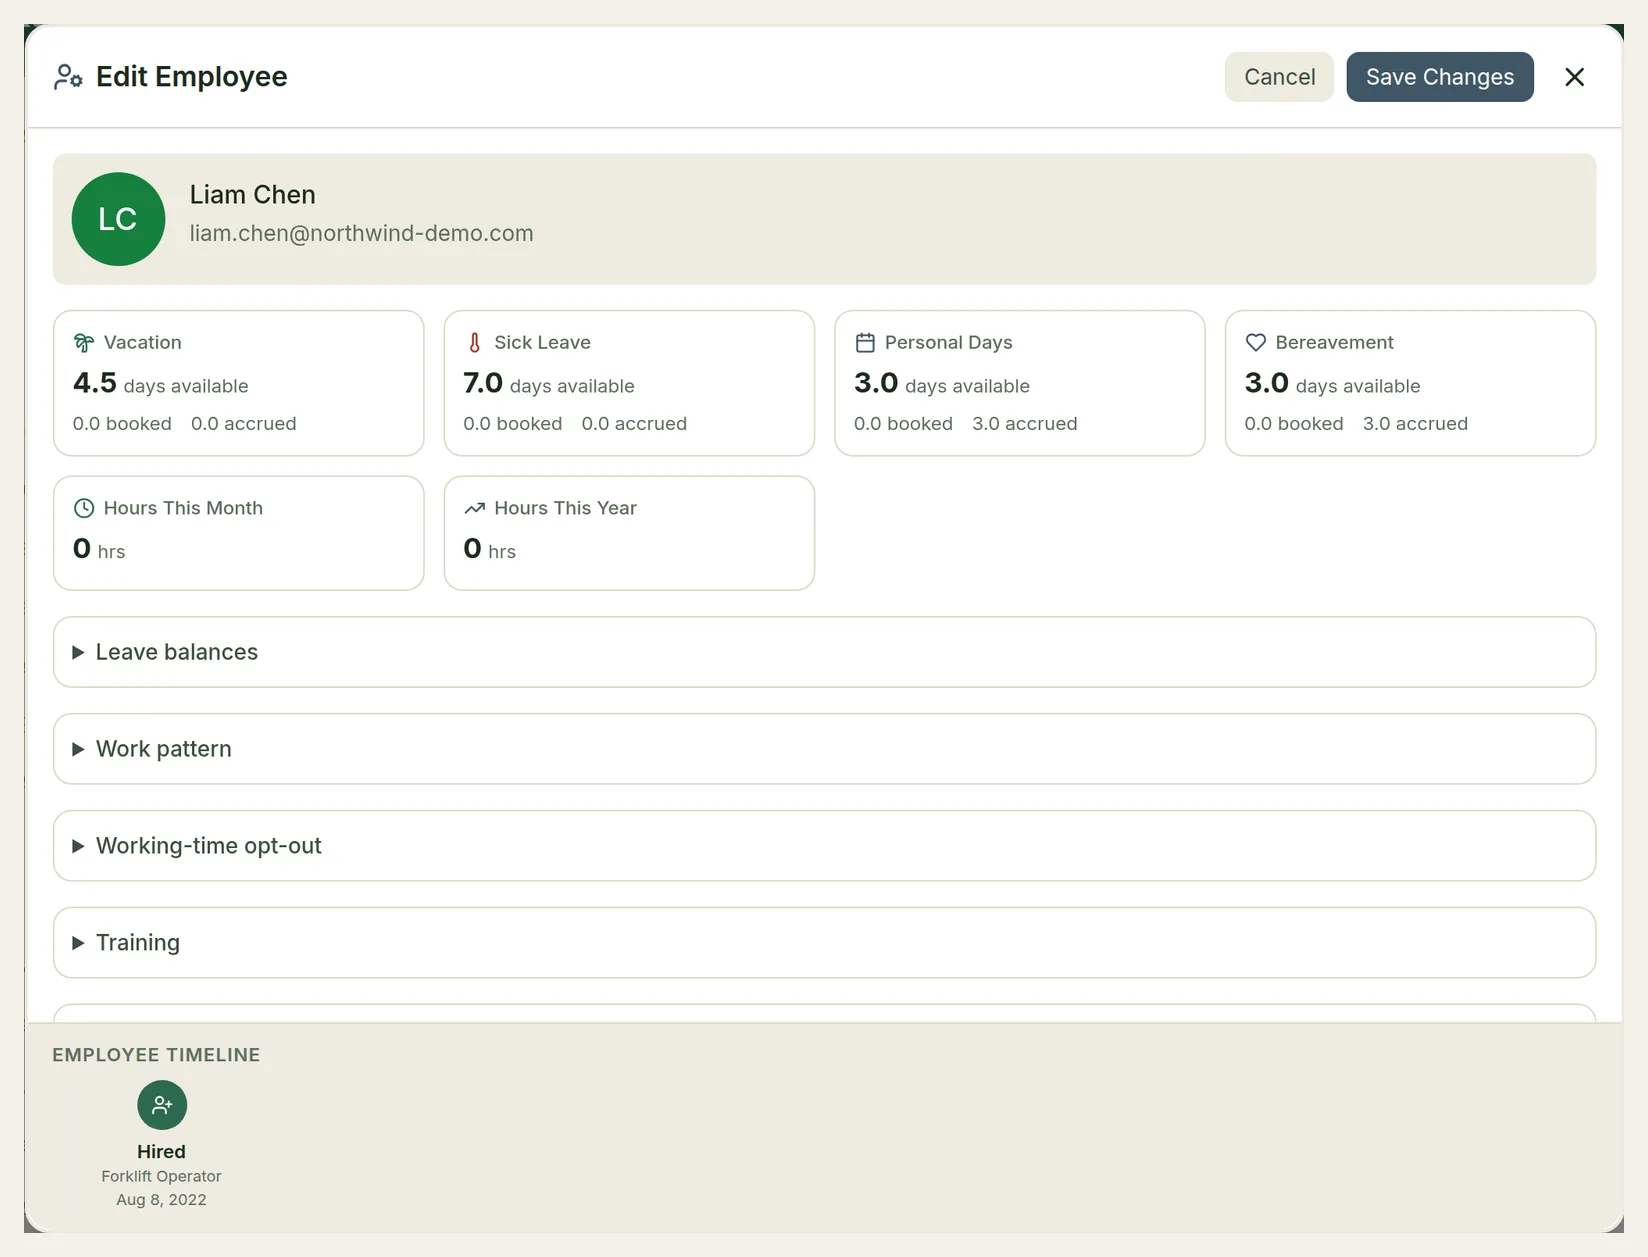1648x1257 pixels.
Task: Expand the Work pattern section
Action: tap(824, 749)
